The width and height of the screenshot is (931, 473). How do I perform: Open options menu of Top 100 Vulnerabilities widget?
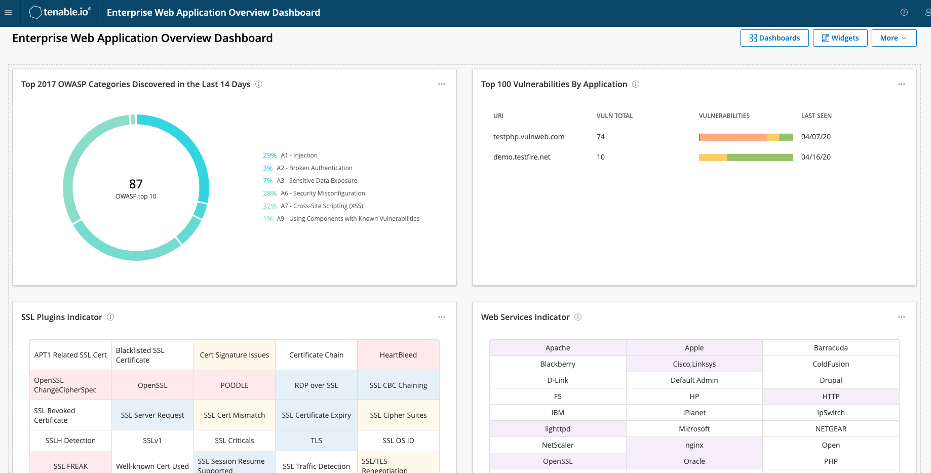point(901,84)
